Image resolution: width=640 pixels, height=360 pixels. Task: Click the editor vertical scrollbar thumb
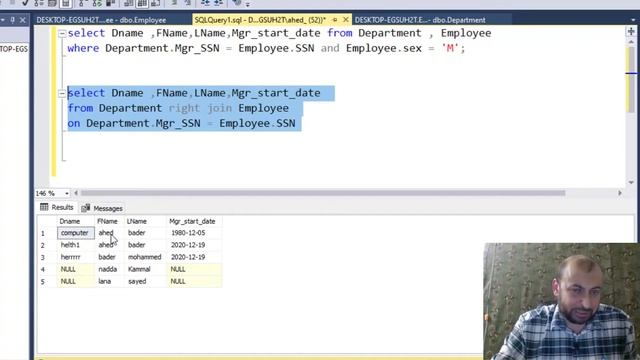click(x=631, y=80)
